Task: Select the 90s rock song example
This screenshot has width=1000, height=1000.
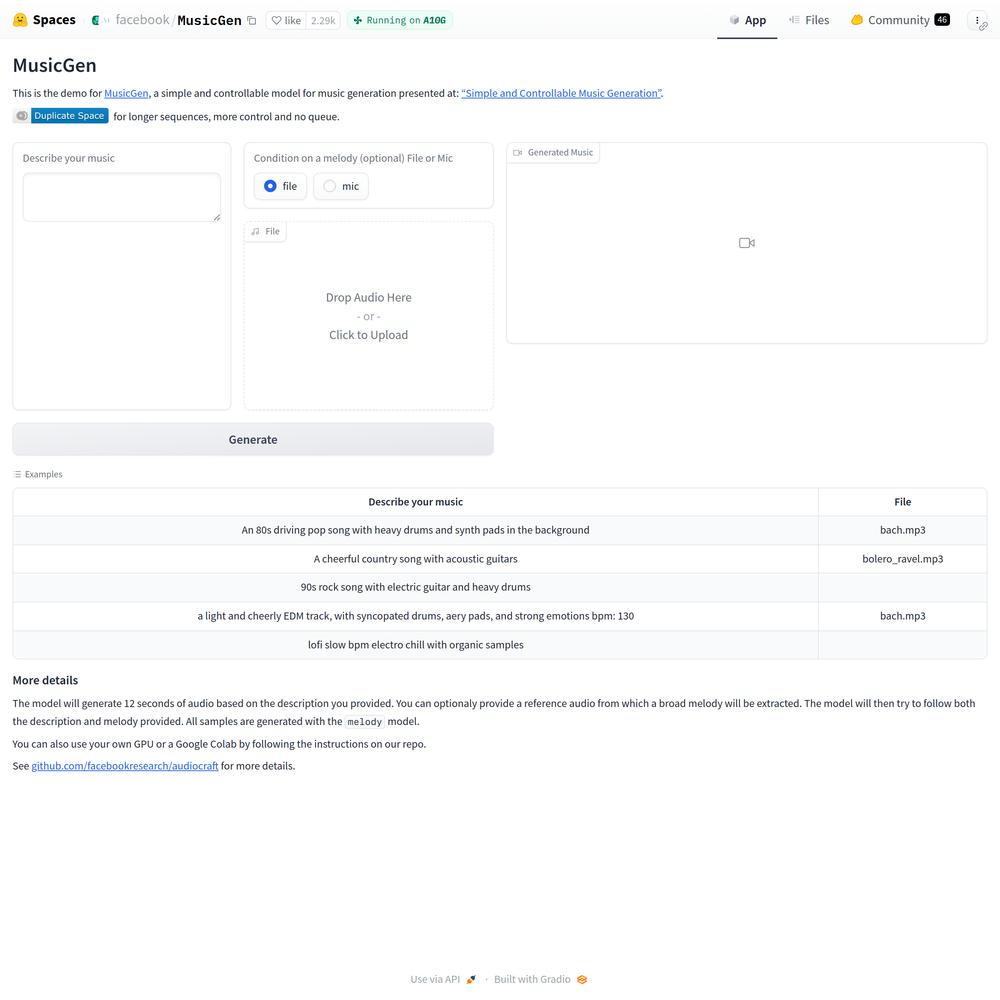Action: (x=415, y=587)
